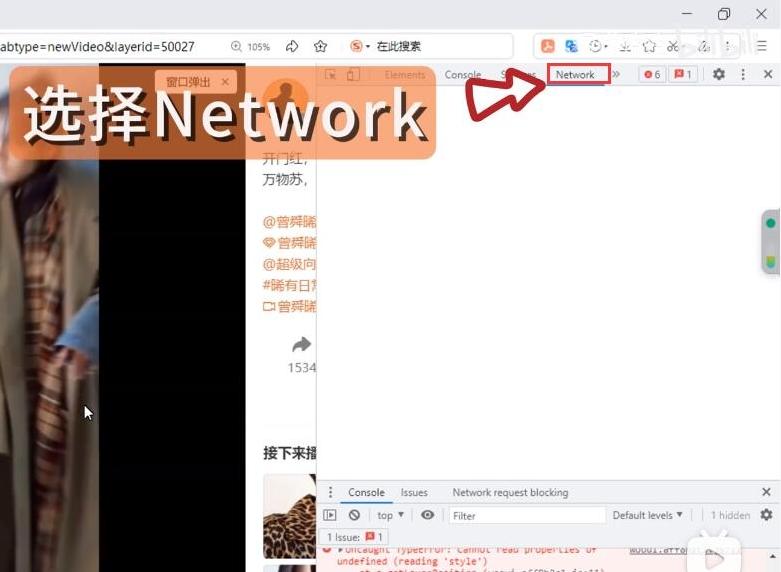This screenshot has width=781, height=572.
Task: Open the 6 errors counter badge
Action: point(652,74)
